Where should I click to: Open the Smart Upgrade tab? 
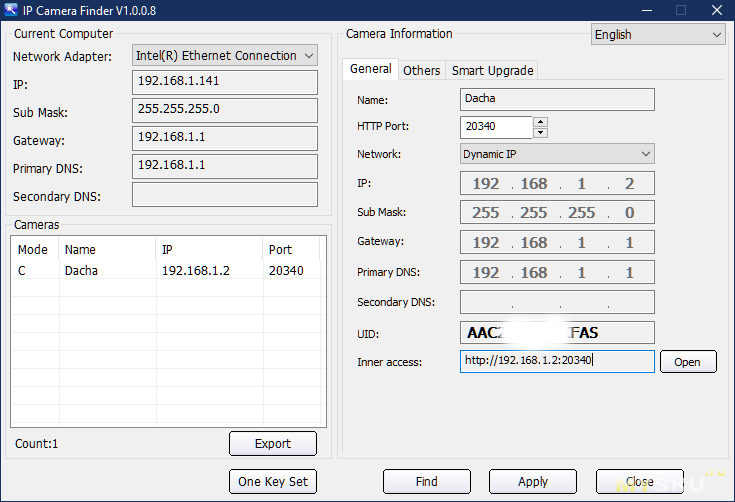(491, 70)
